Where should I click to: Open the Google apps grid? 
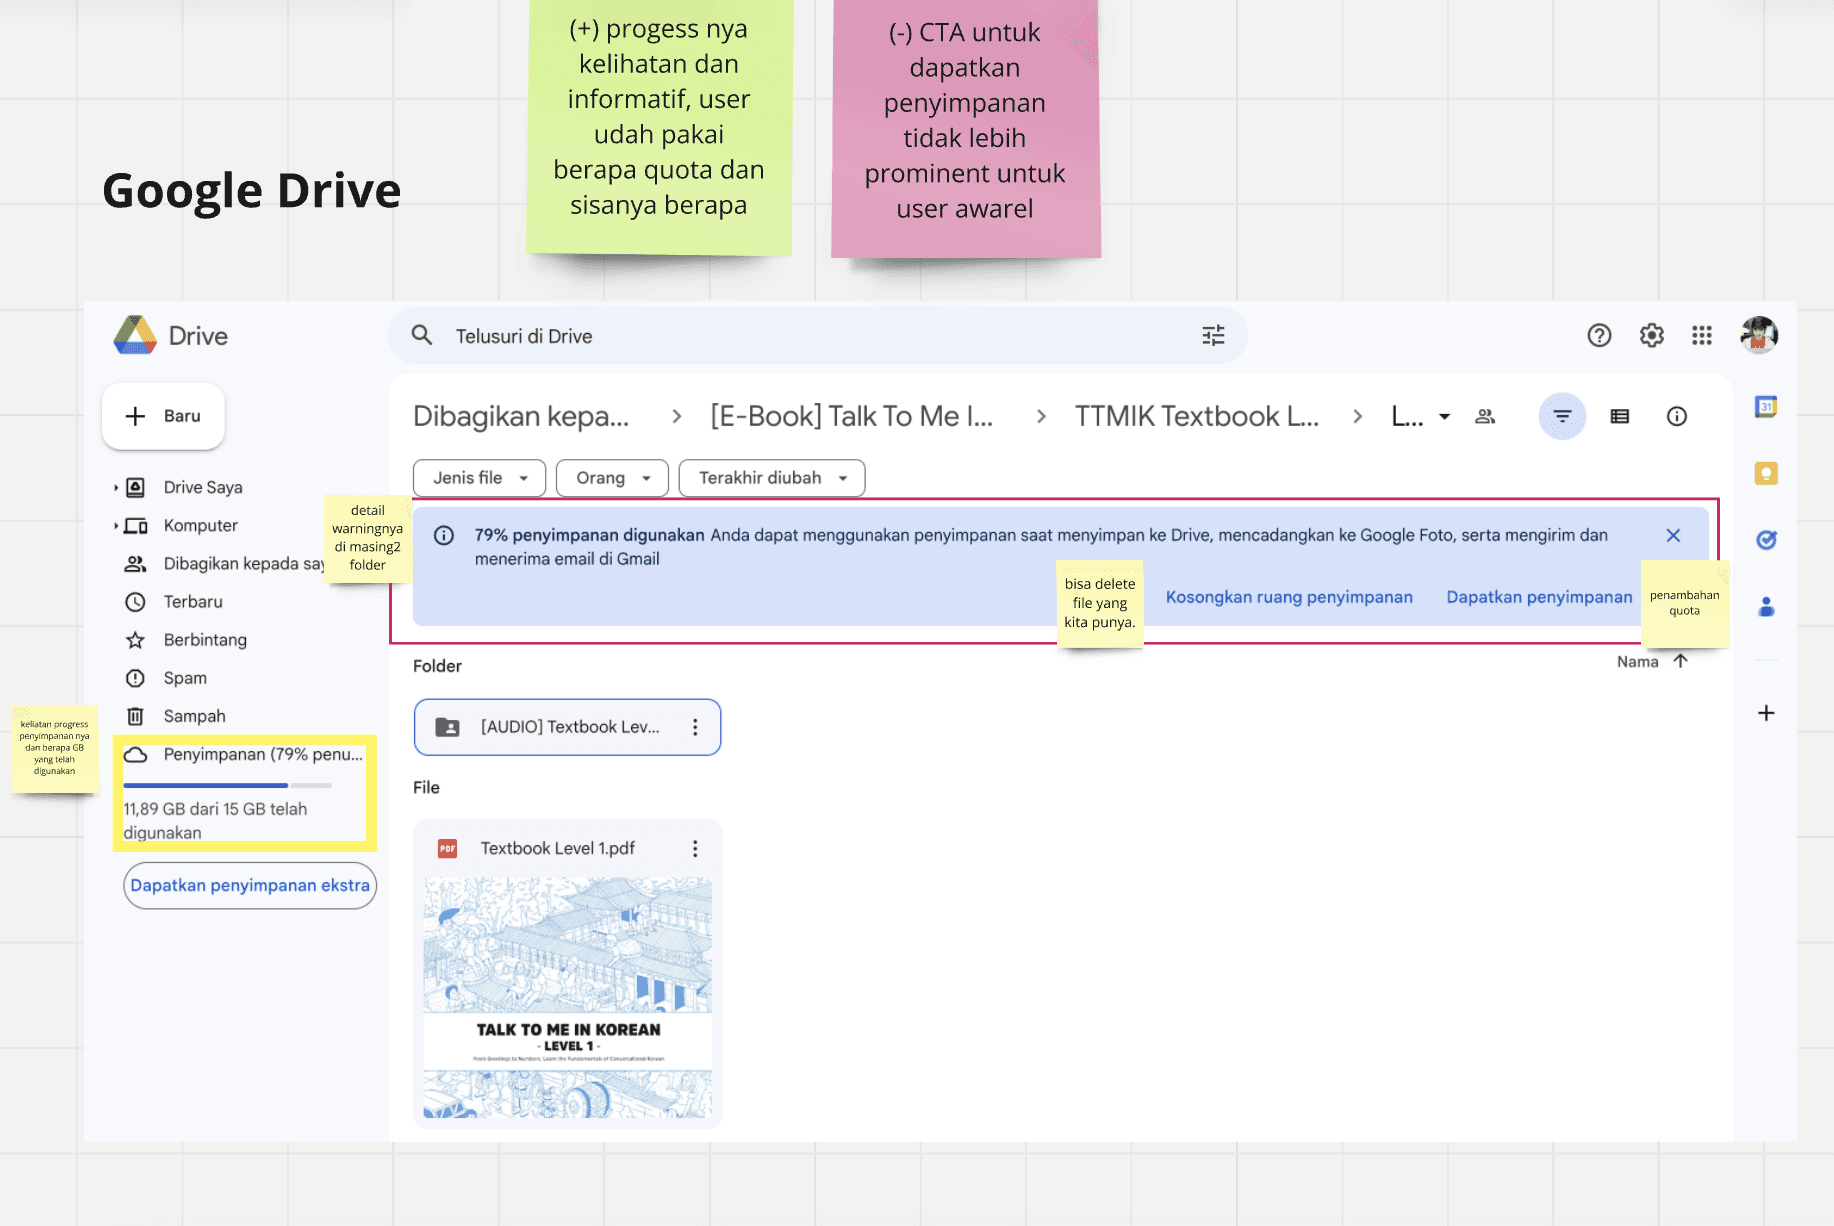1702,336
